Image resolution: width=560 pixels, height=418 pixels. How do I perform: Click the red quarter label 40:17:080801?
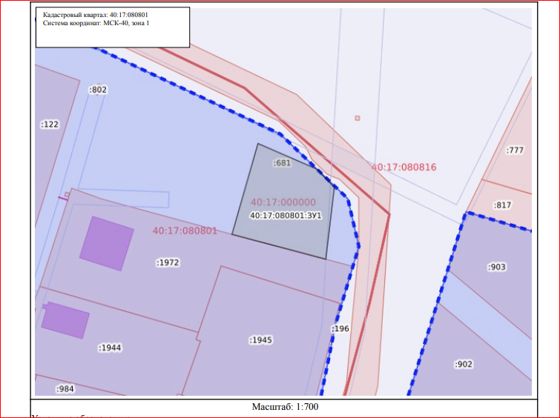pos(185,231)
